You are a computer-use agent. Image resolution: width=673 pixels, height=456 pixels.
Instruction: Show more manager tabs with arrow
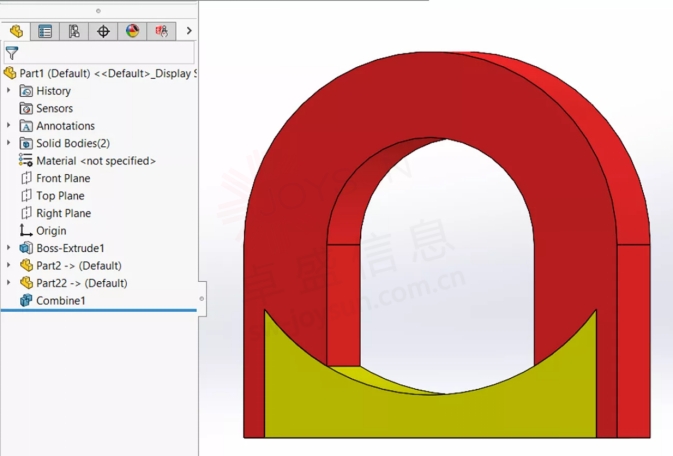coord(189,31)
